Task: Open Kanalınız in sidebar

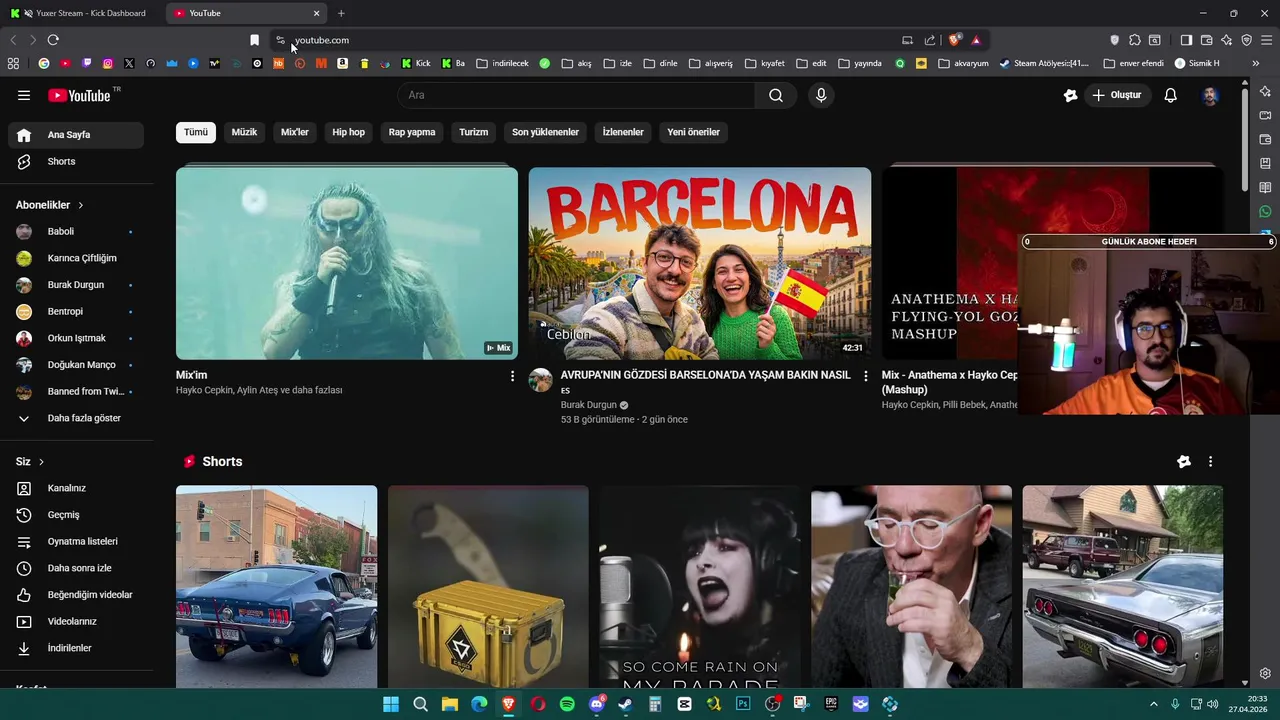Action: 76,488
